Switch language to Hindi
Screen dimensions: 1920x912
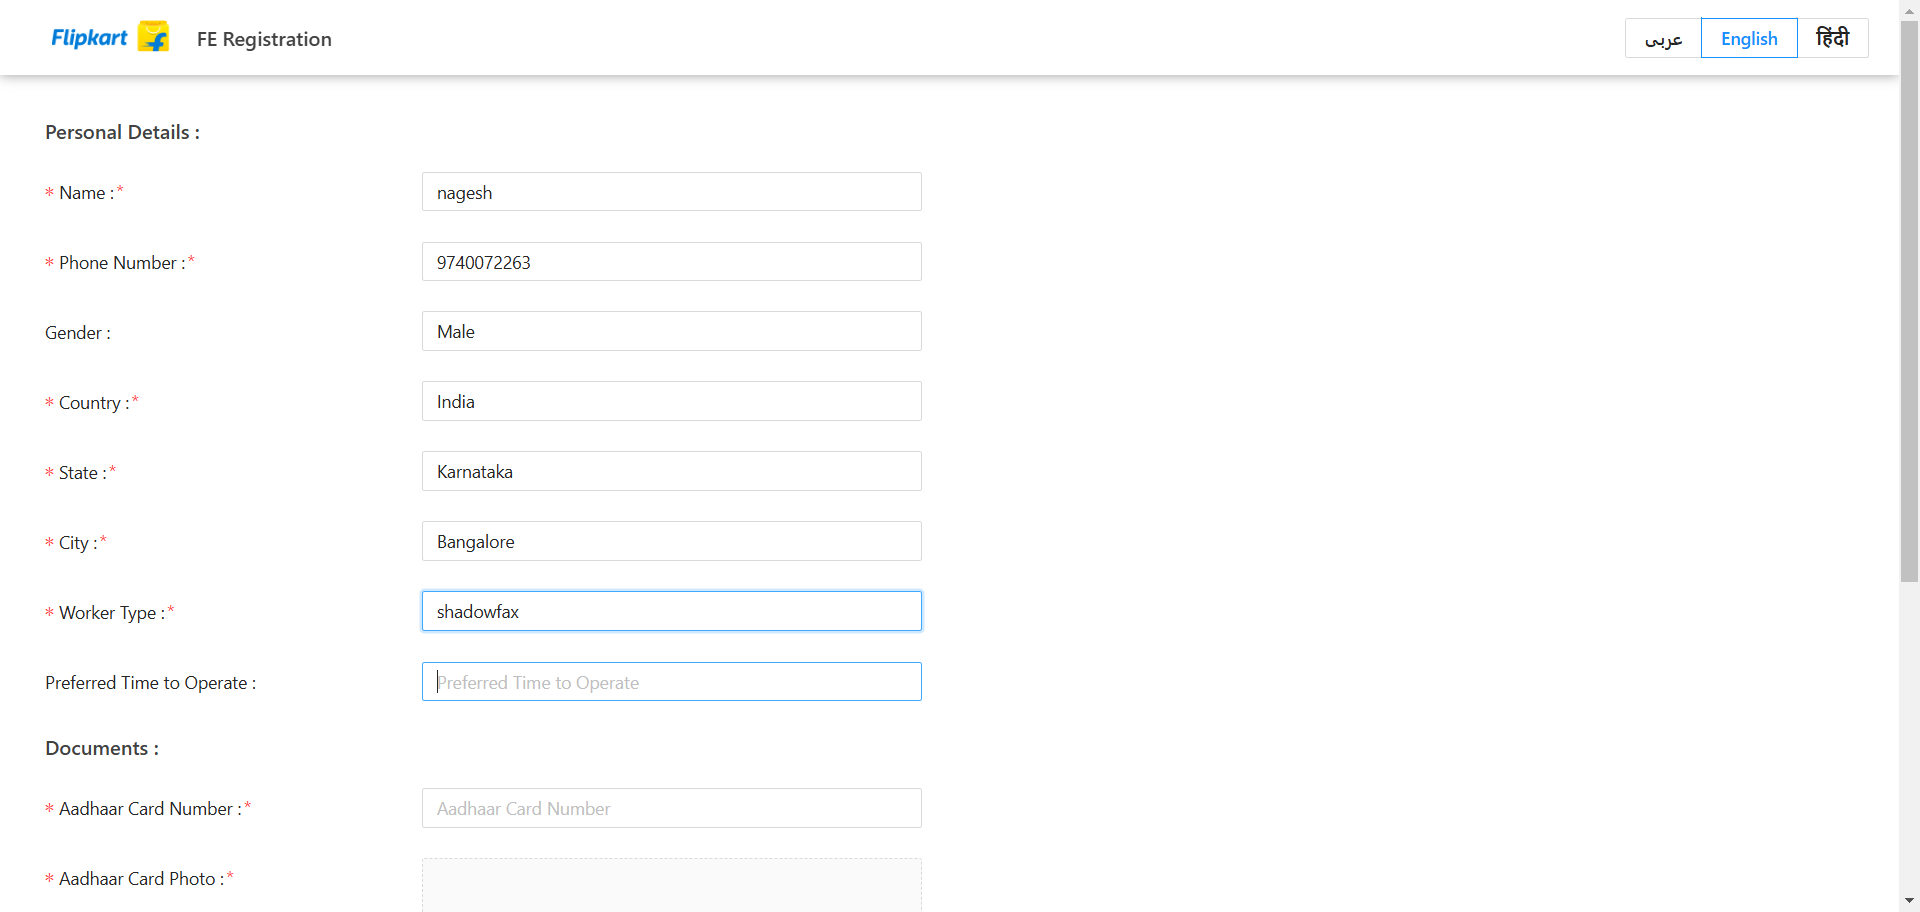(x=1832, y=38)
